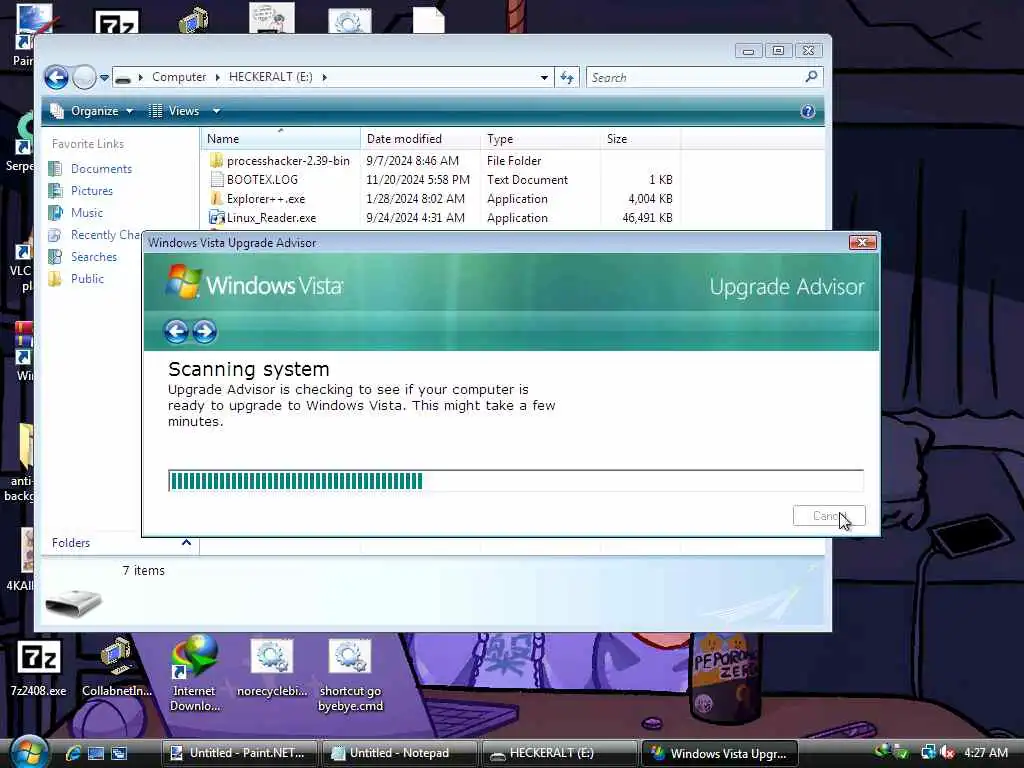
Task: Open the address bar history dropdown
Action: click(x=544, y=78)
